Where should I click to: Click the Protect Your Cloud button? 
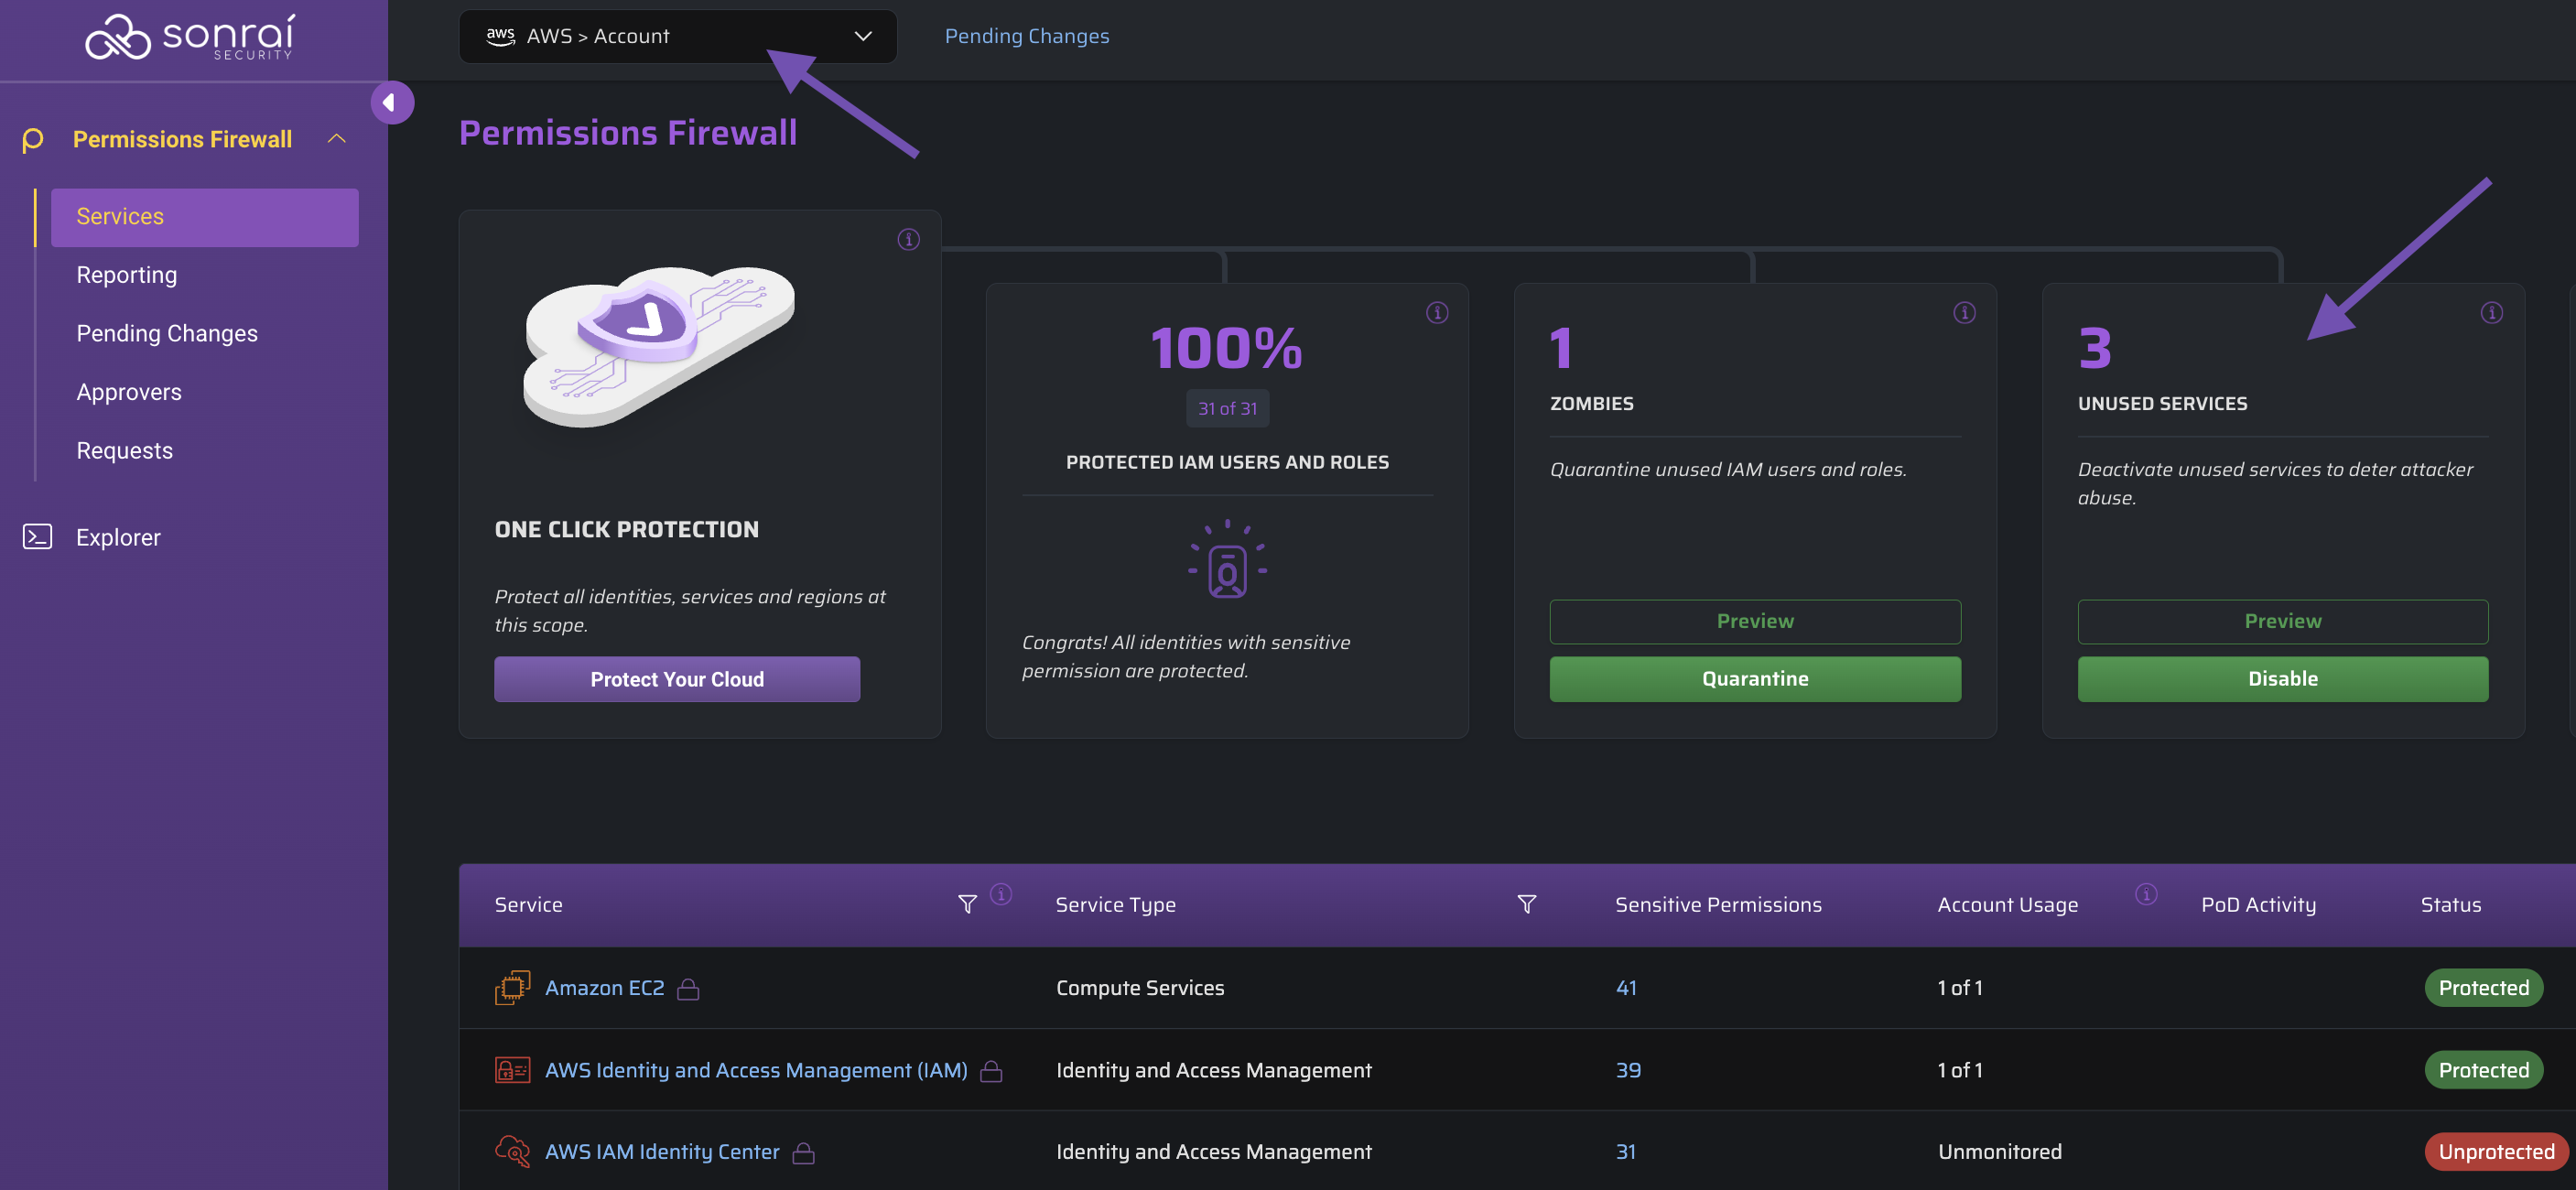[676, 679]
